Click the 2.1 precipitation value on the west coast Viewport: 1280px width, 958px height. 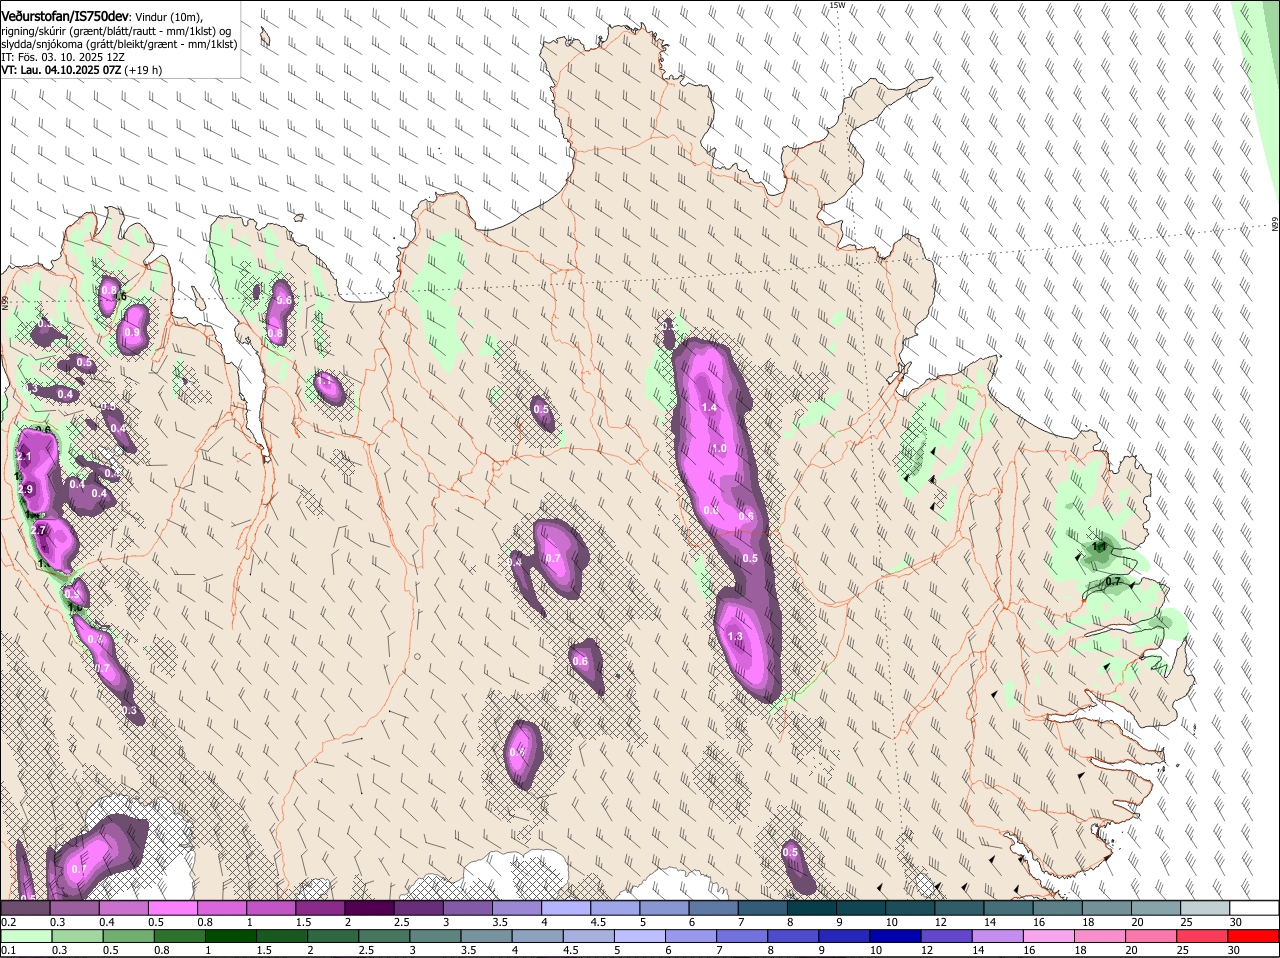[25, 456]
